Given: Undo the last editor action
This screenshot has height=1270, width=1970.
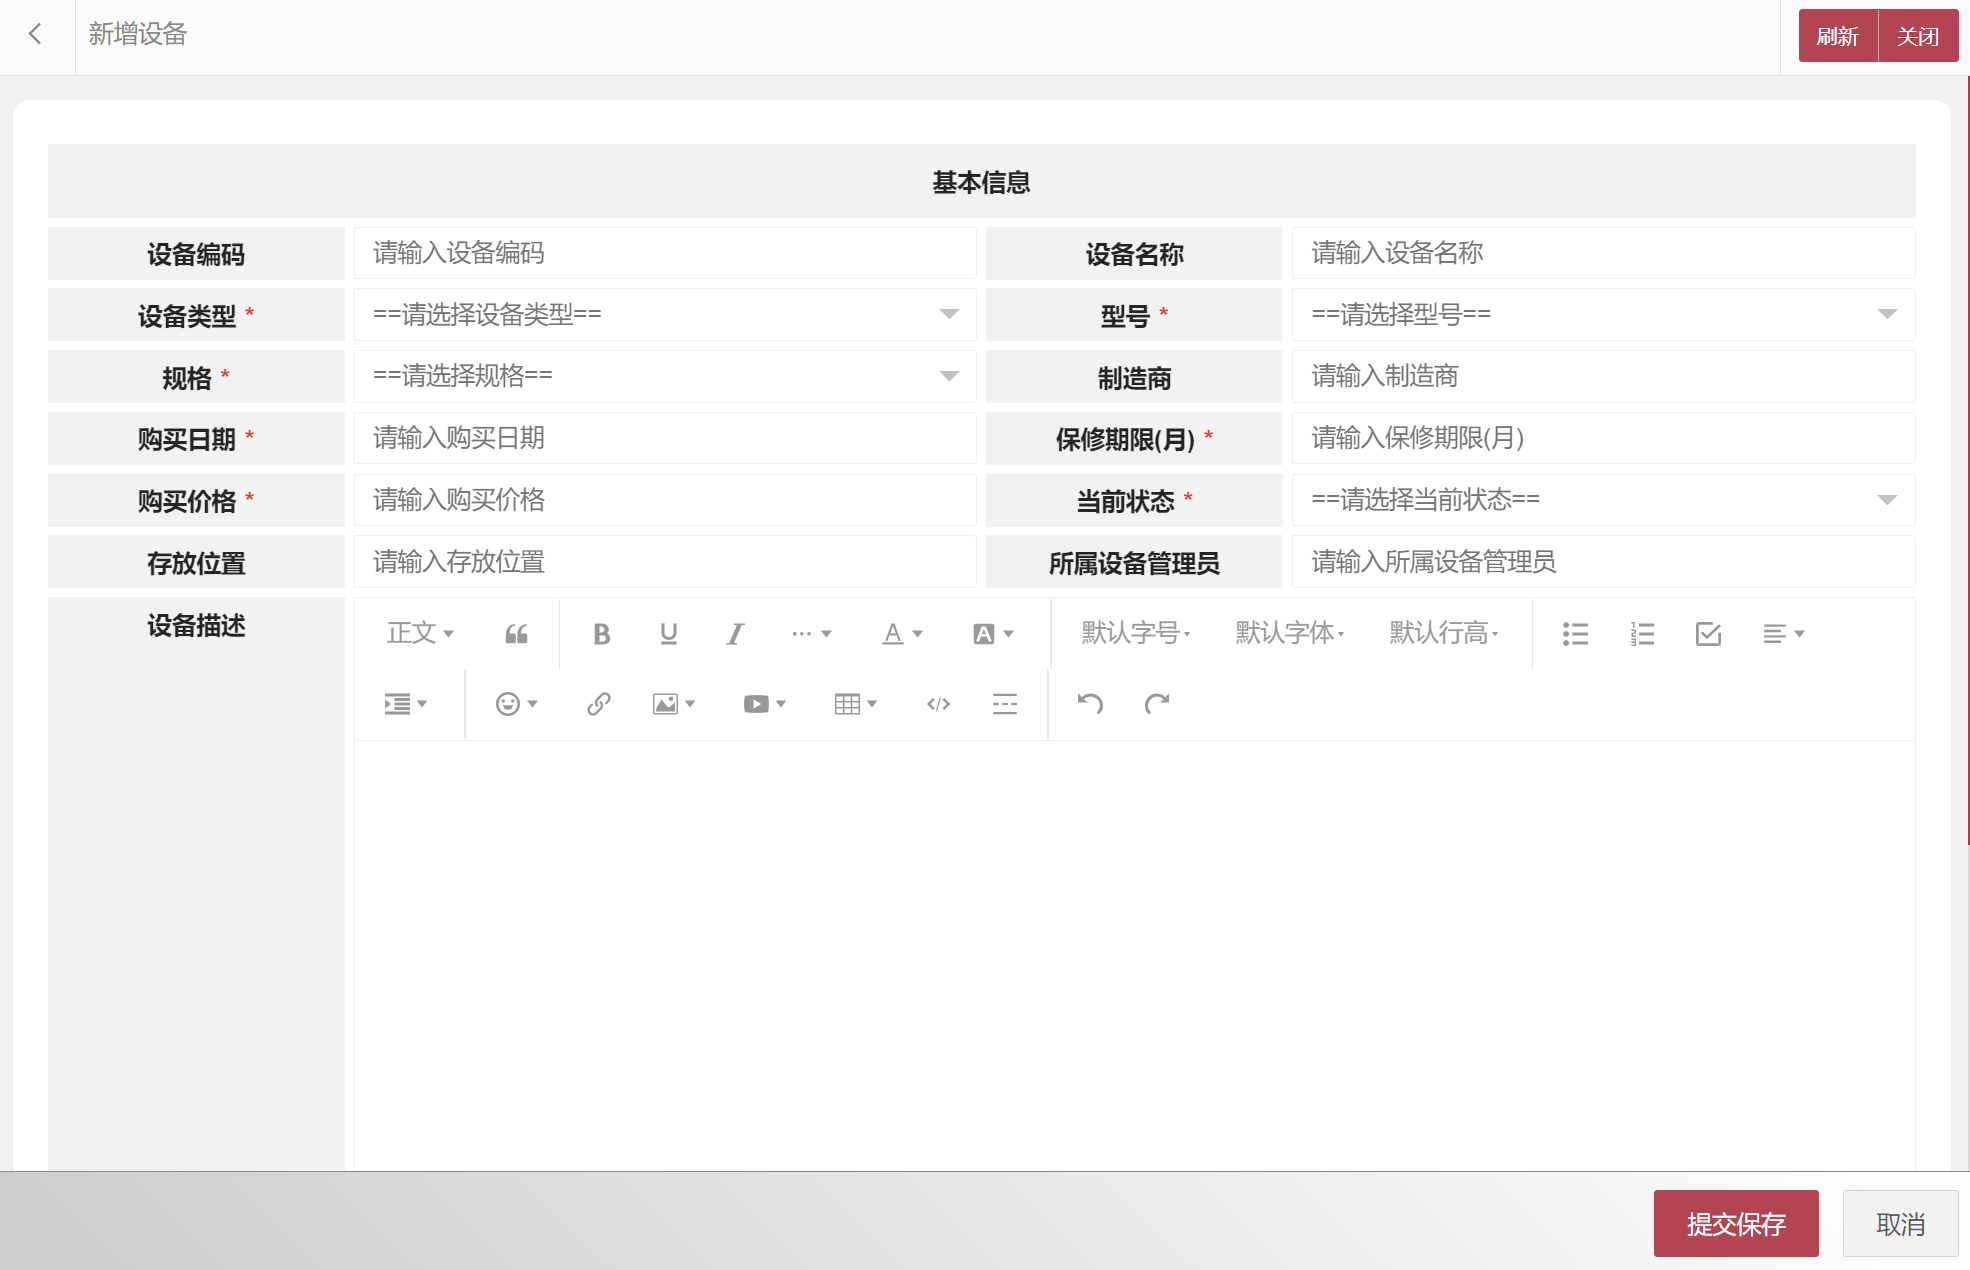Looking at the screenshot, I should coord(1090,704).
